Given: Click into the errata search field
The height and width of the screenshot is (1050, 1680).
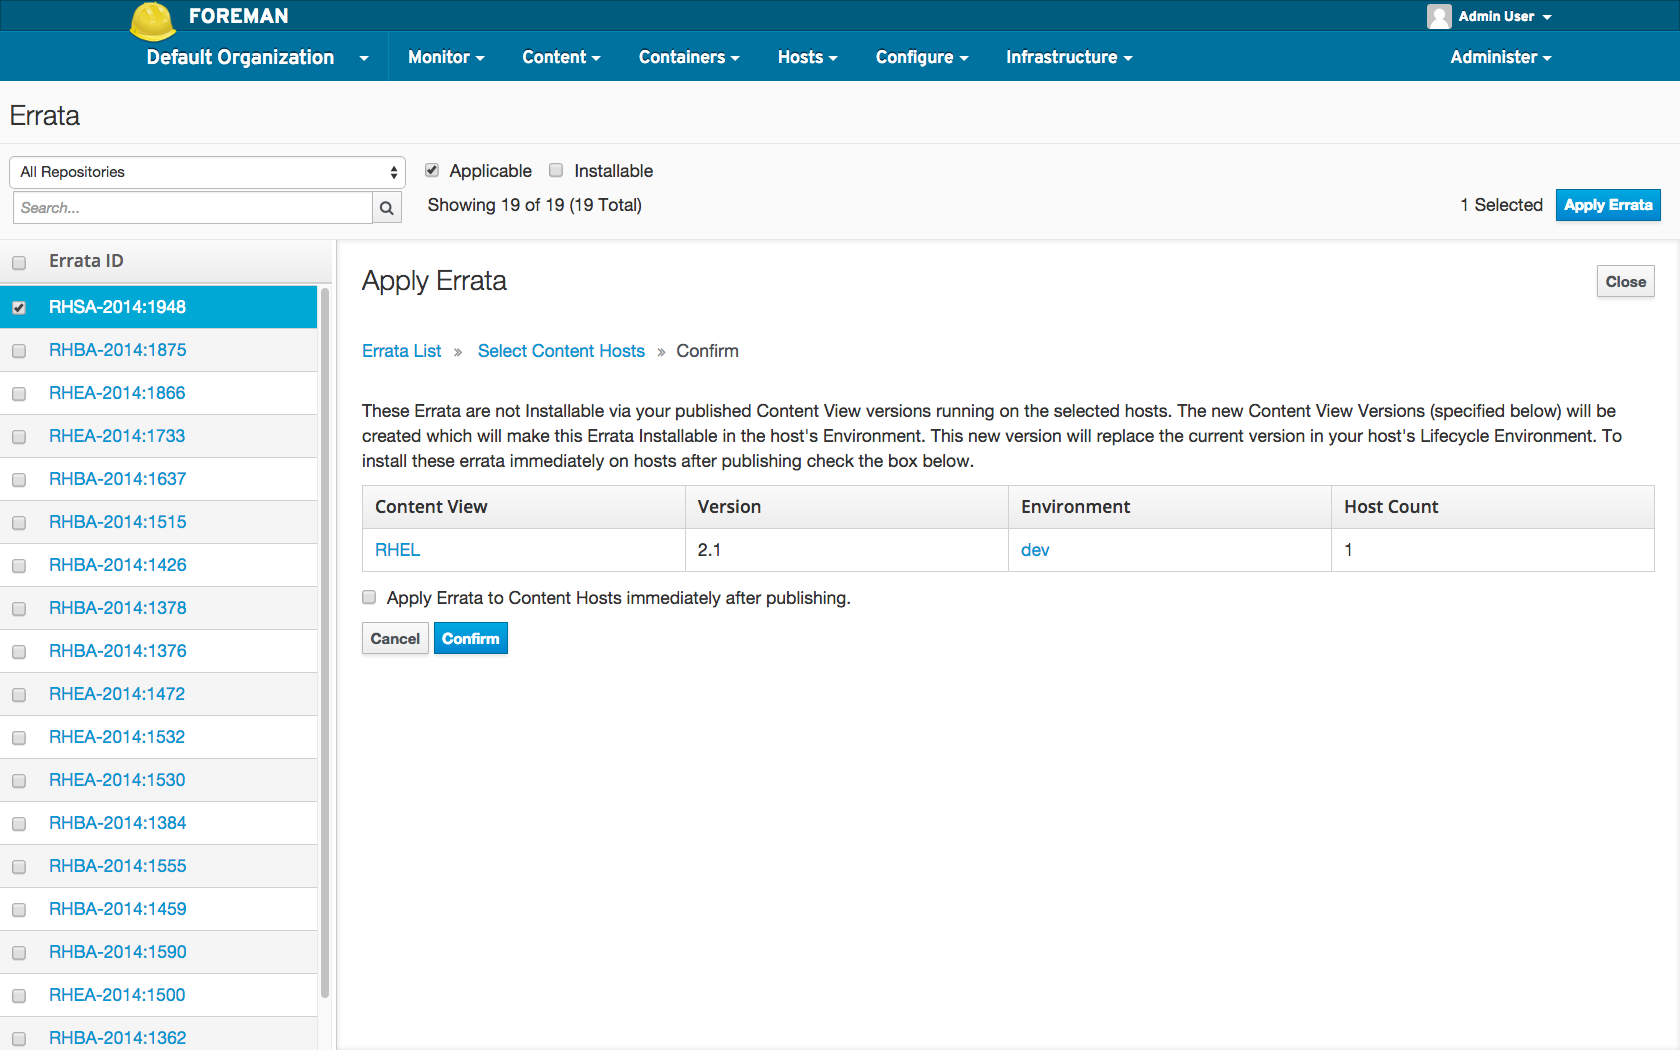Looking at the screenshot, I should click(x=192, y=208).
